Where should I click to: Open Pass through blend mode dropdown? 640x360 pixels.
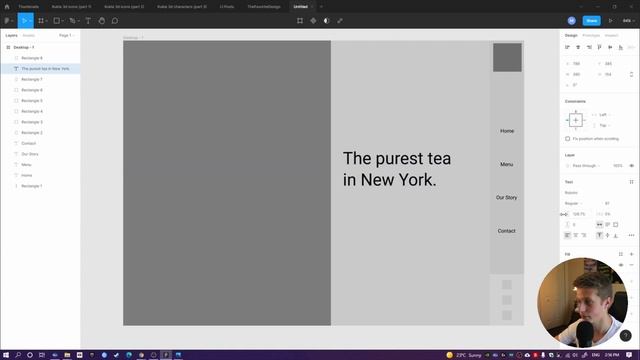[586, 166]
